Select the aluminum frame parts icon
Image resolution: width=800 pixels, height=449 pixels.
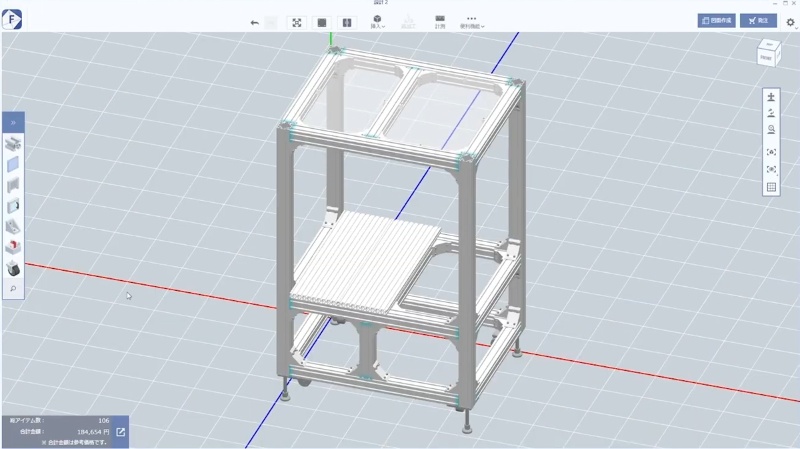pos(14,144)
